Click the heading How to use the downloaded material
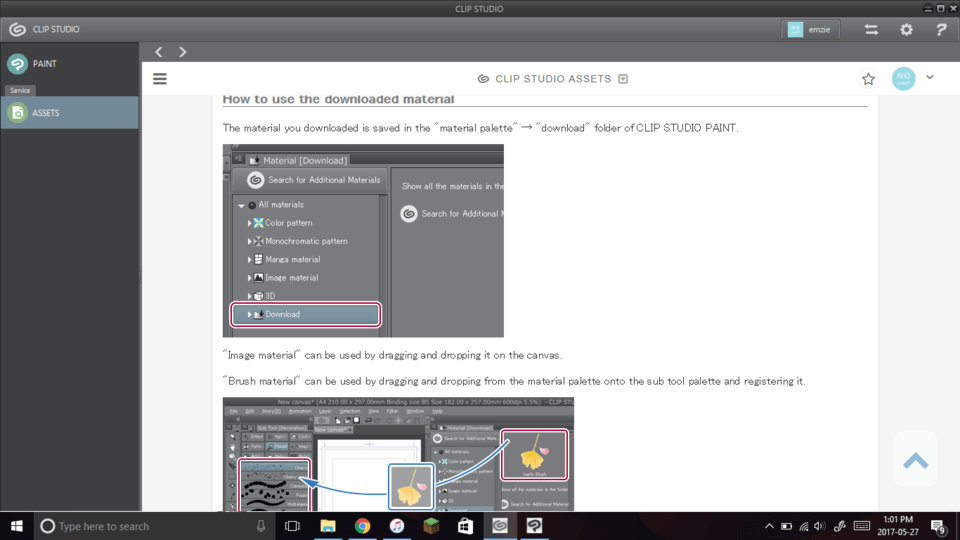The width and height of the screenshot is (960, 540). pos(338,99)
